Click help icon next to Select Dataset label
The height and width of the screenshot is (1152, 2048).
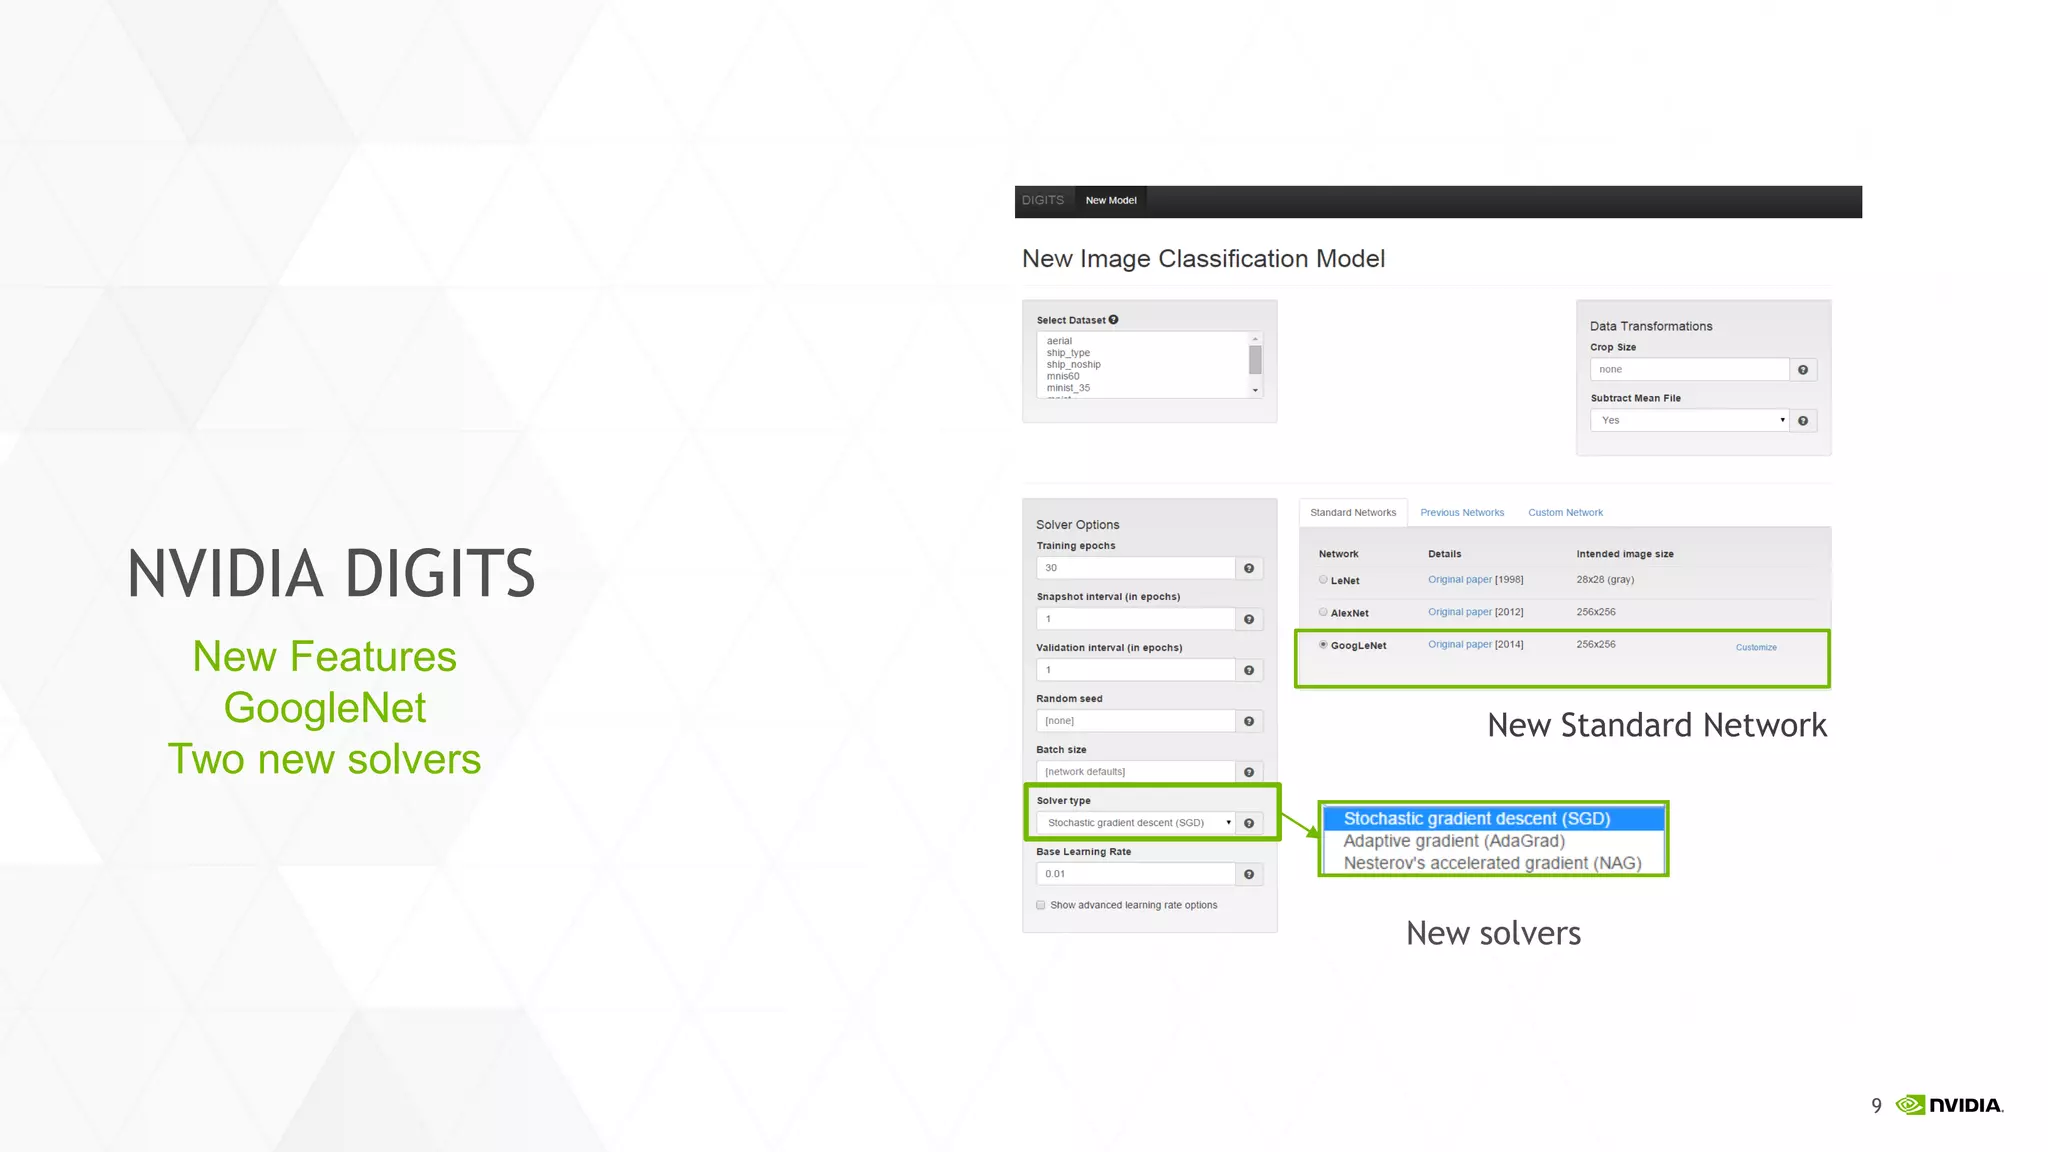pos(1114,320)
